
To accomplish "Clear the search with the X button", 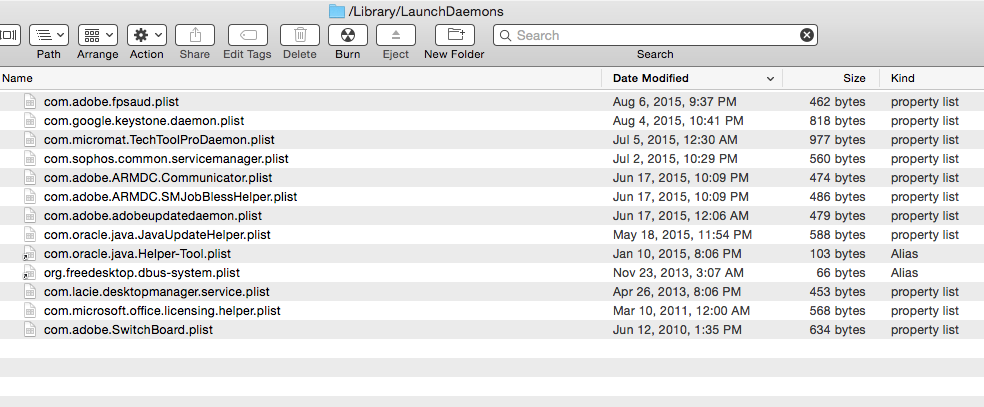I will tap(807, 35).
